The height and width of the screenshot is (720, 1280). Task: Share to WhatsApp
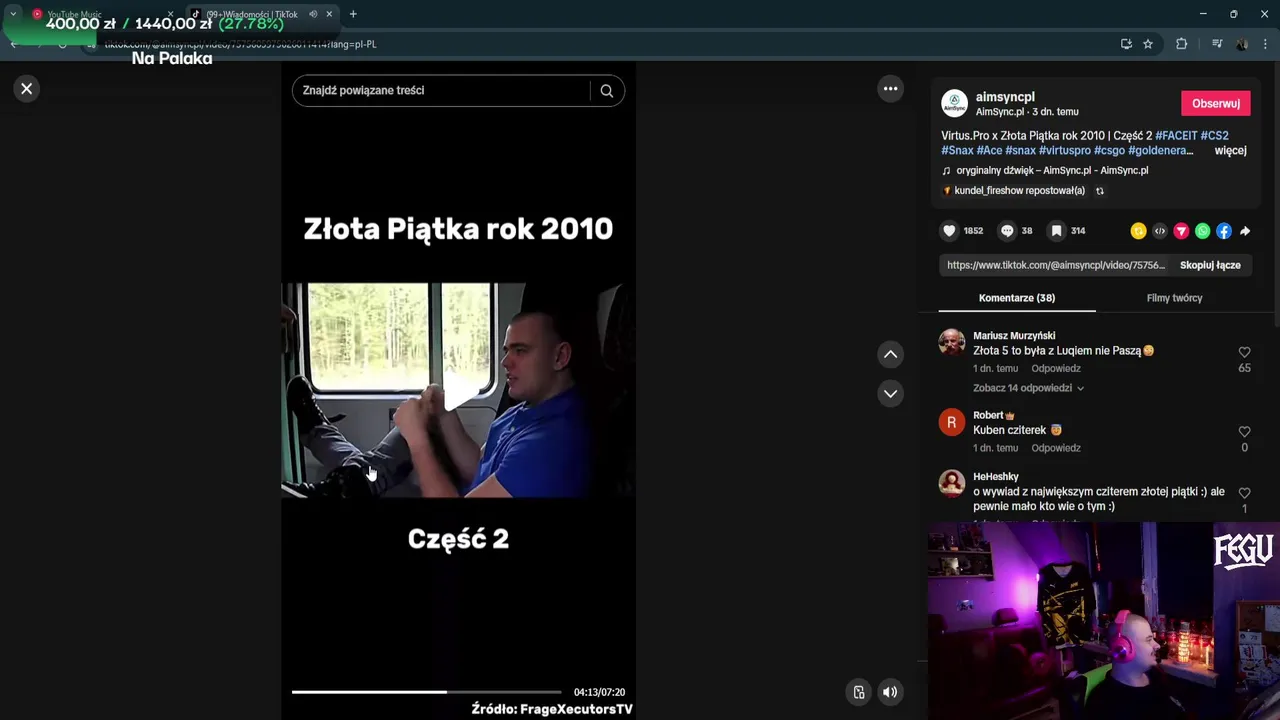(x=1202, y=231)
